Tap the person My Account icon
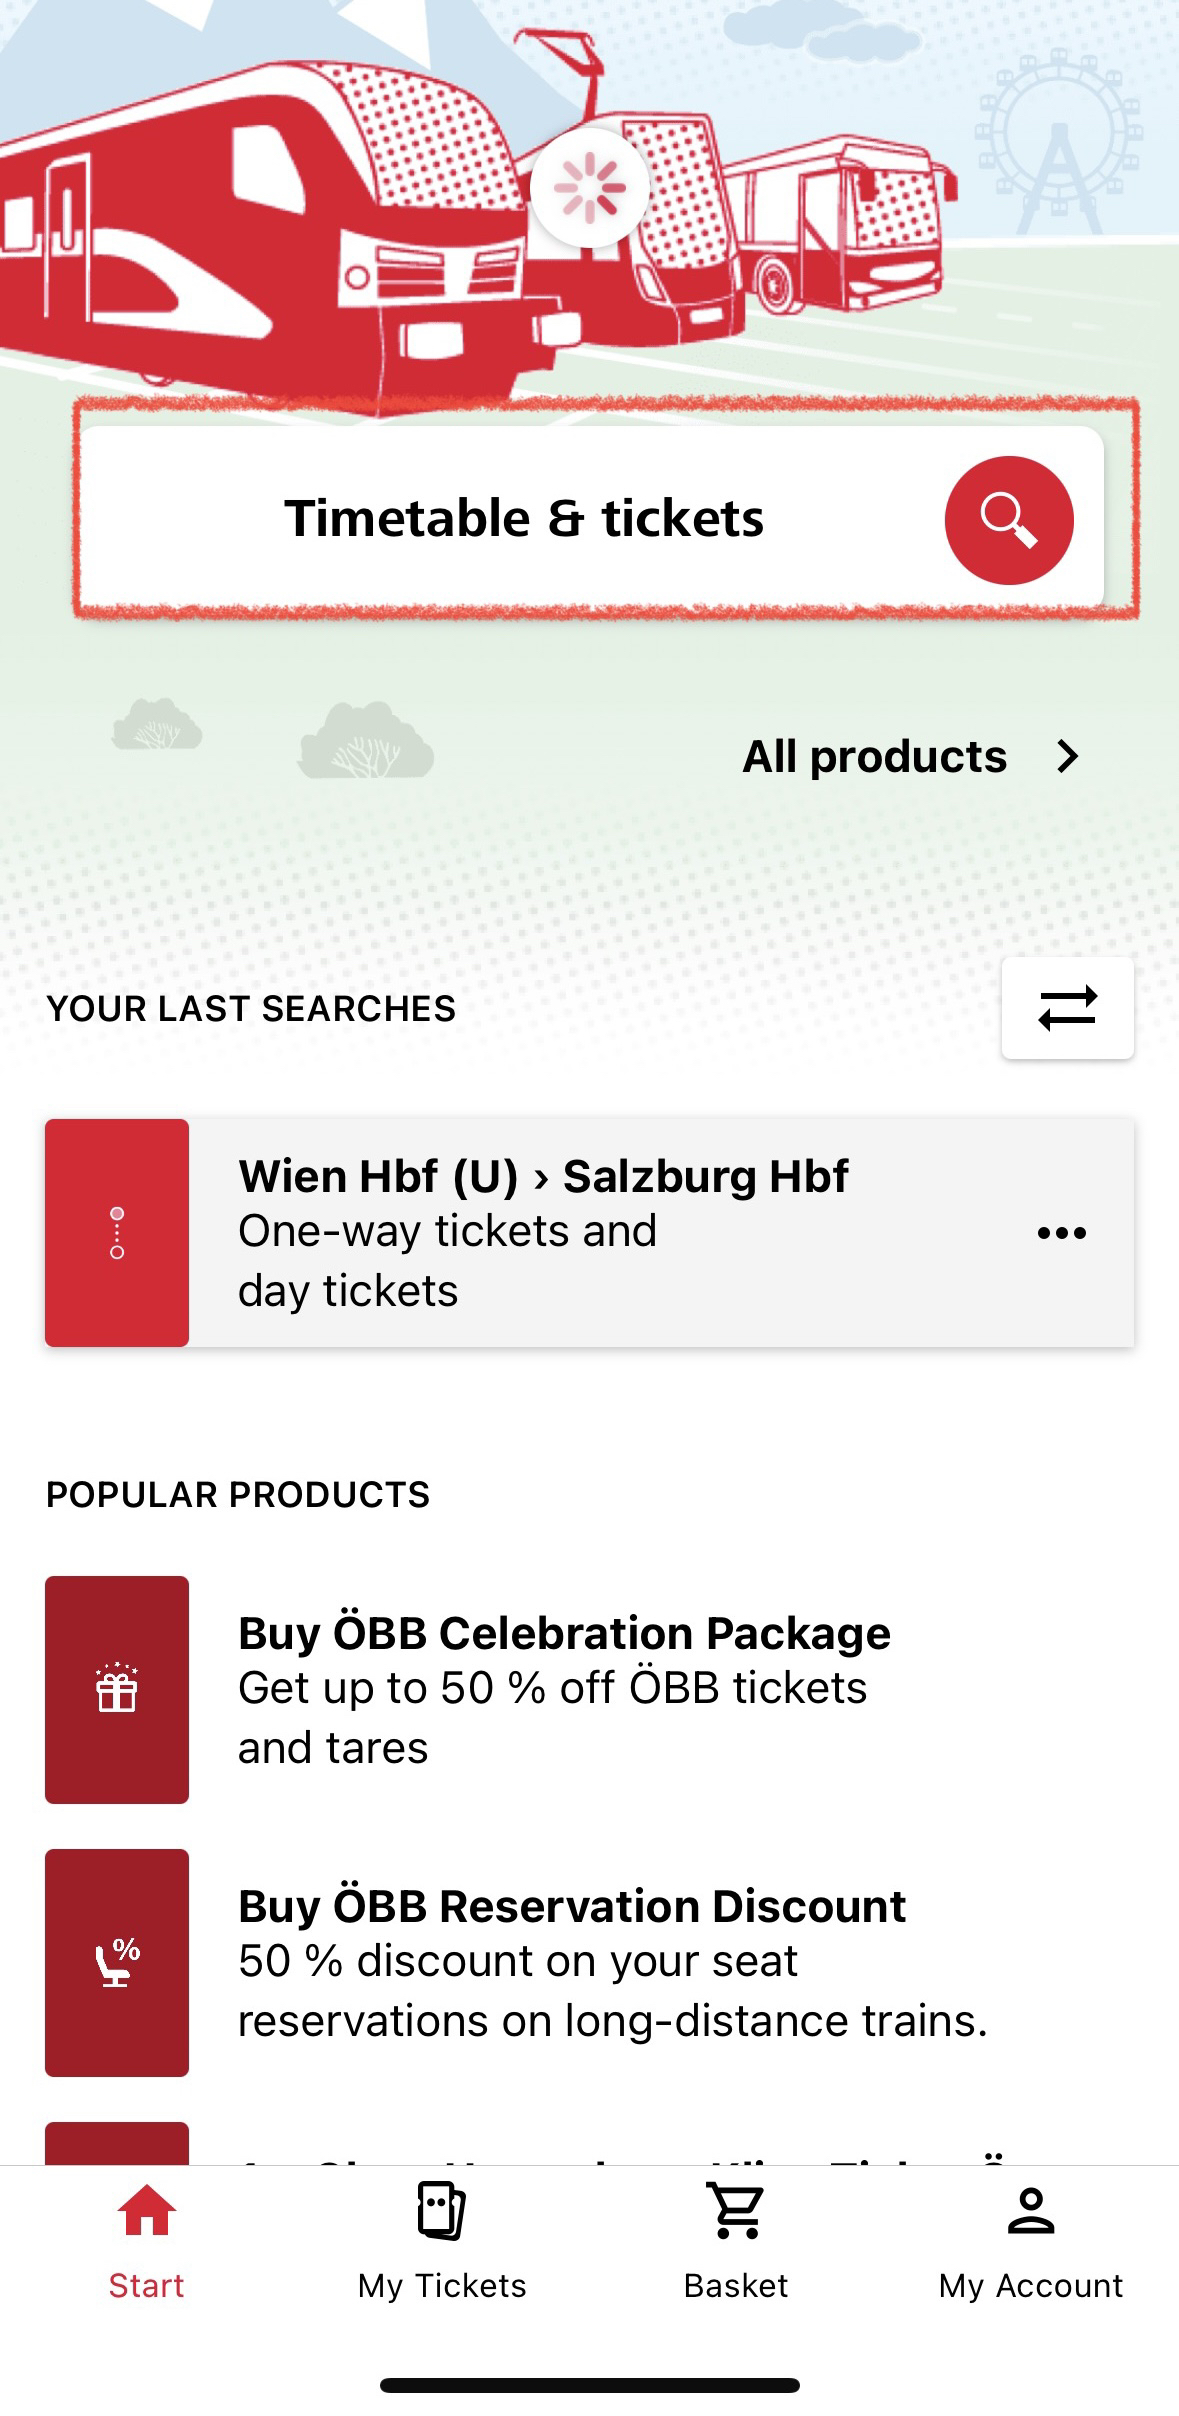The image size is (1179, 2416). 1031,2211
